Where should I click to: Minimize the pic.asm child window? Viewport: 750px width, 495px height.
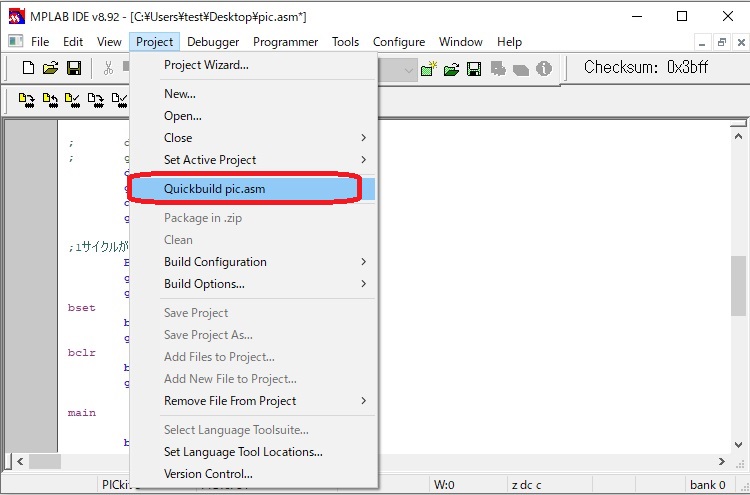[x=702, y=43]
